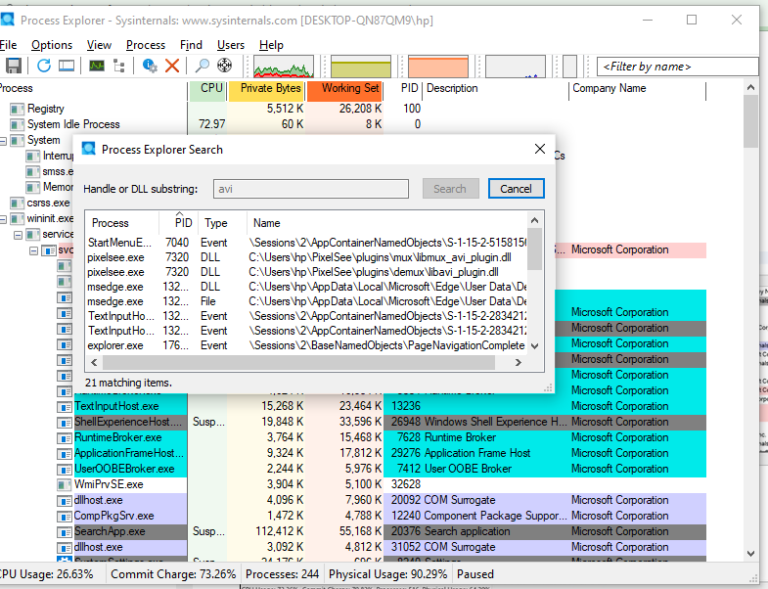Click the Handle or DLL substring field
This screenshot has width=768, height=589.
[311, 189]
